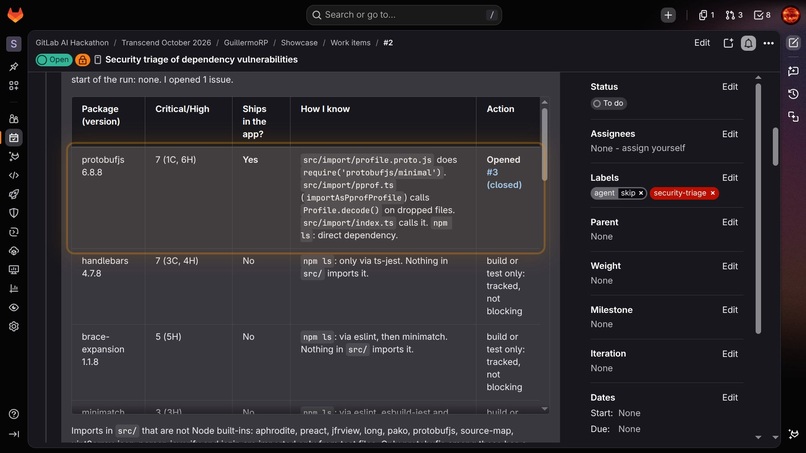
Task: Open GuillermoRP breadcrumb link
Action: pos(246,43)
